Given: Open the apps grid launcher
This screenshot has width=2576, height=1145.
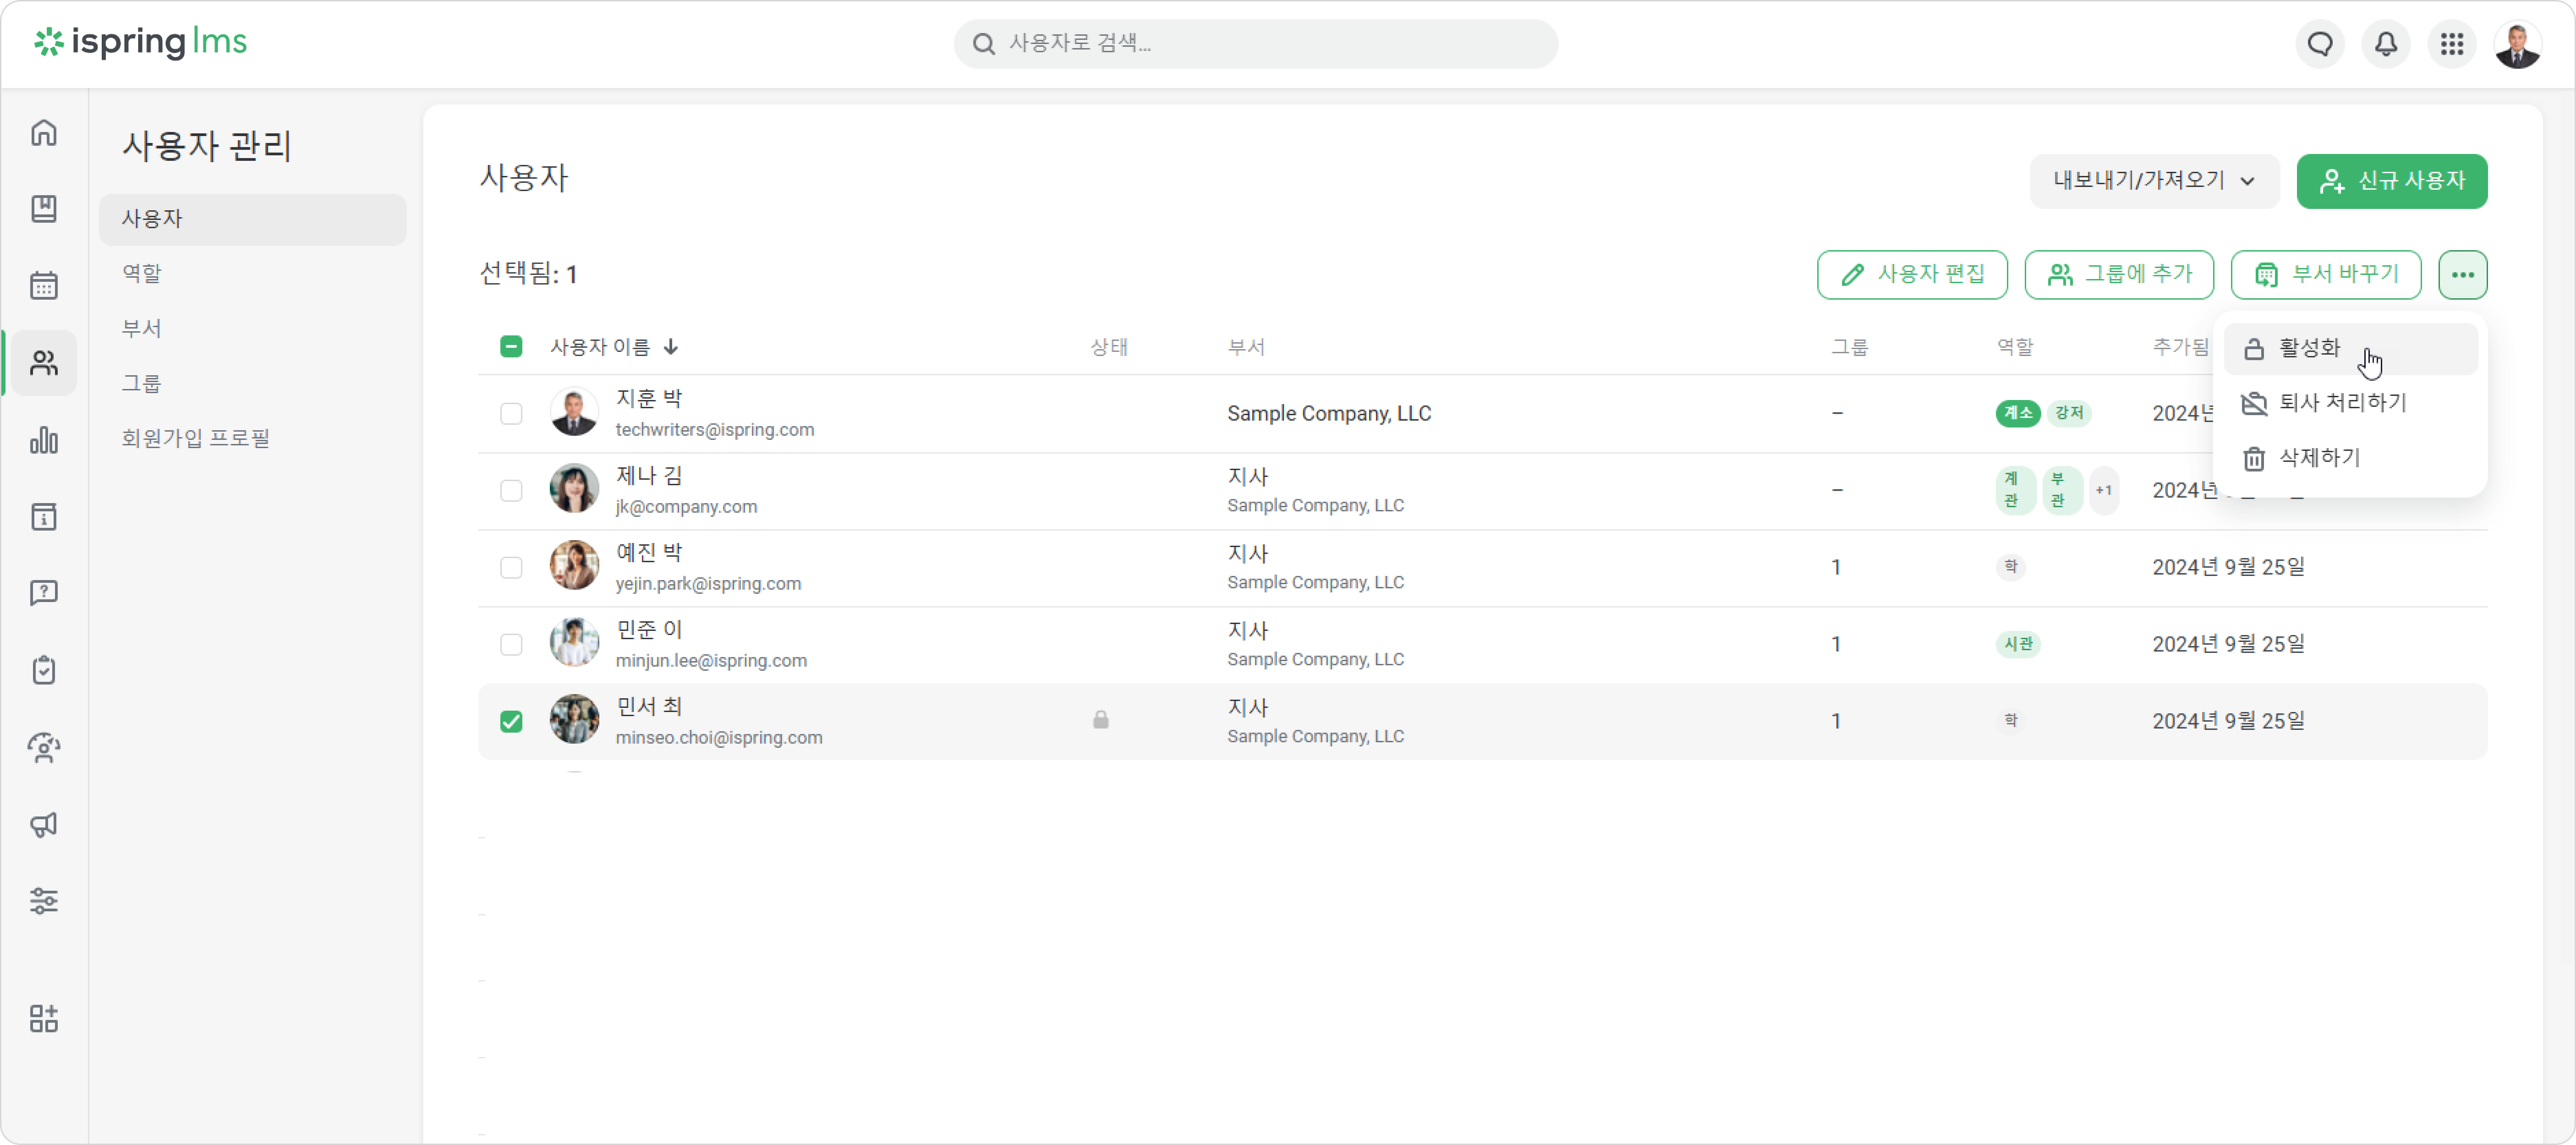Looking at the screenshot, I should [x=2452, y=44].
